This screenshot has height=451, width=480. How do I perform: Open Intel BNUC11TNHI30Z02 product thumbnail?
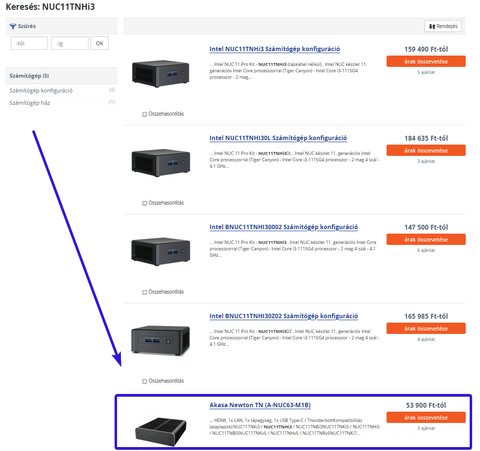(x=161, y=340)
